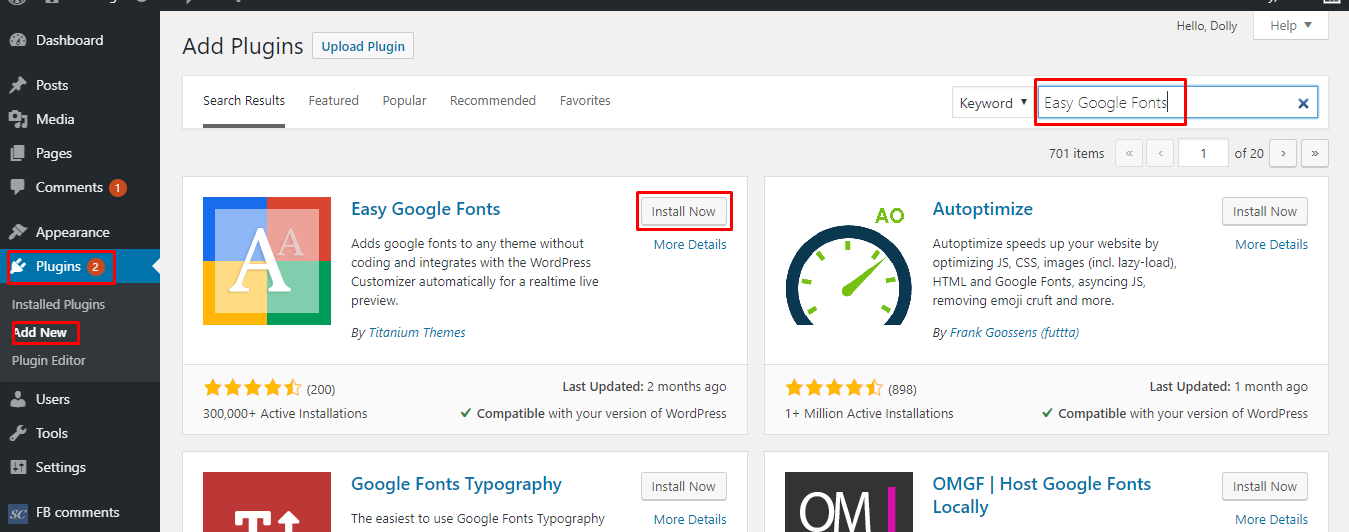Click the Pages icon in sidebar

tap(18, 153)
